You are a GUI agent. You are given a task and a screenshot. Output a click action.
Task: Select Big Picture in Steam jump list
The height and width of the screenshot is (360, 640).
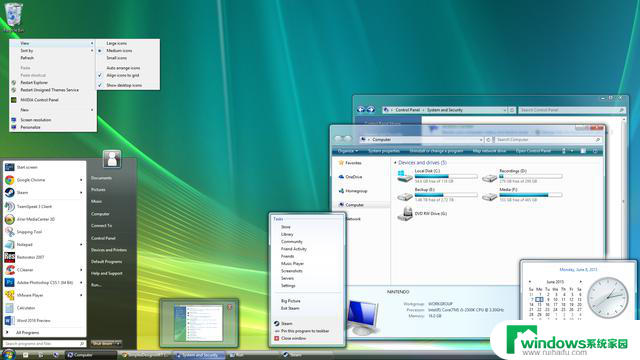pyautogui.click(x=291, y=301)
